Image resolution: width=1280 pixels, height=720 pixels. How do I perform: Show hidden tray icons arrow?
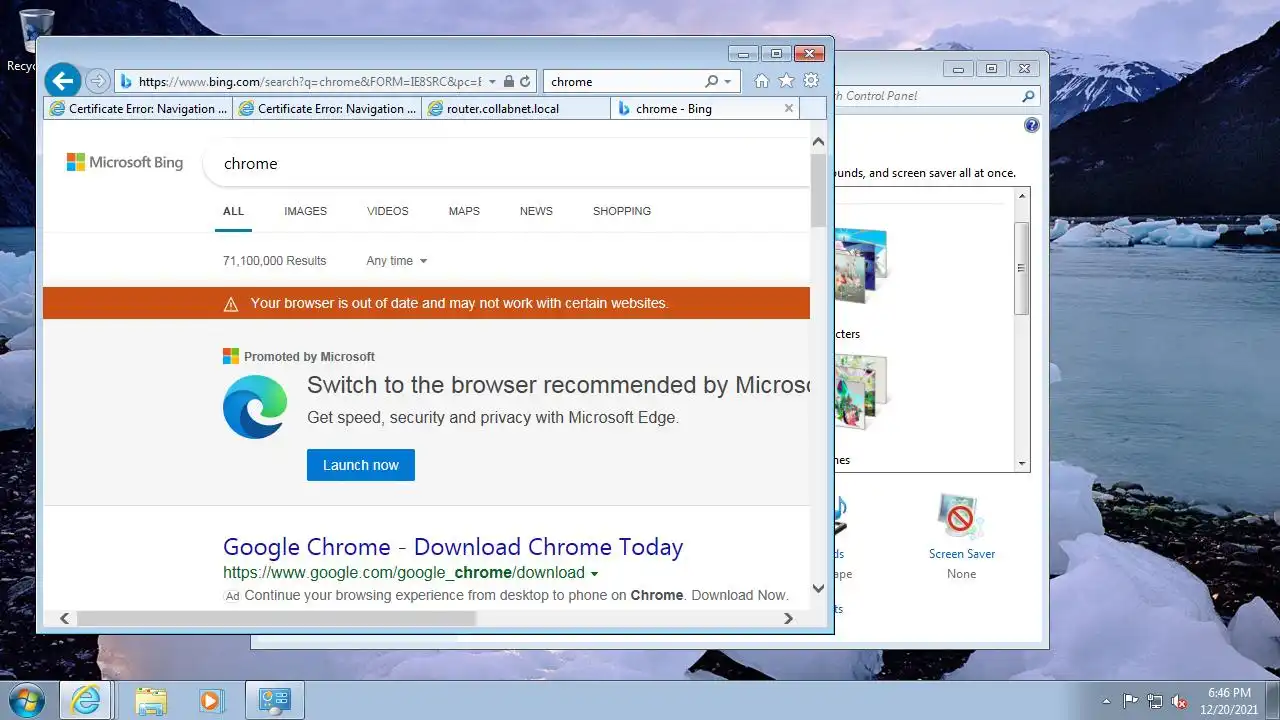(x=1106, y=701)
